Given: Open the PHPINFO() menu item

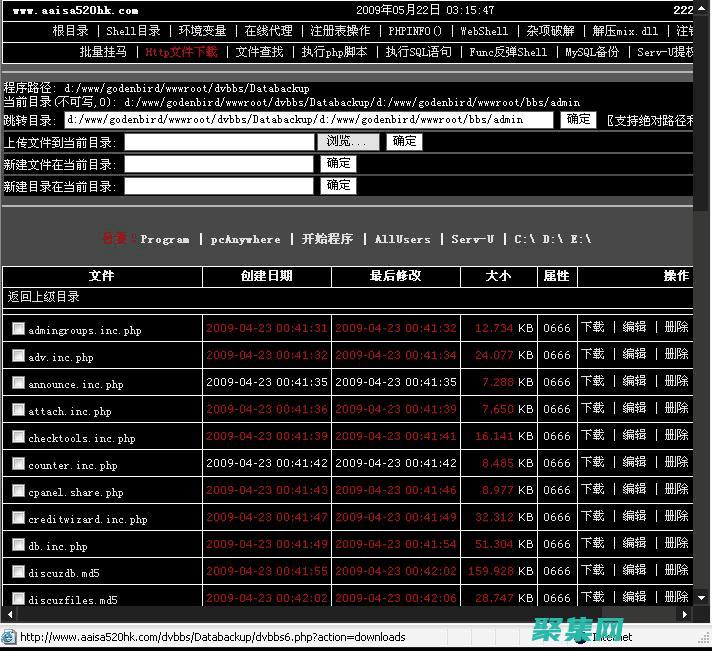Looking at the screenshot, I should coord(415,31).
